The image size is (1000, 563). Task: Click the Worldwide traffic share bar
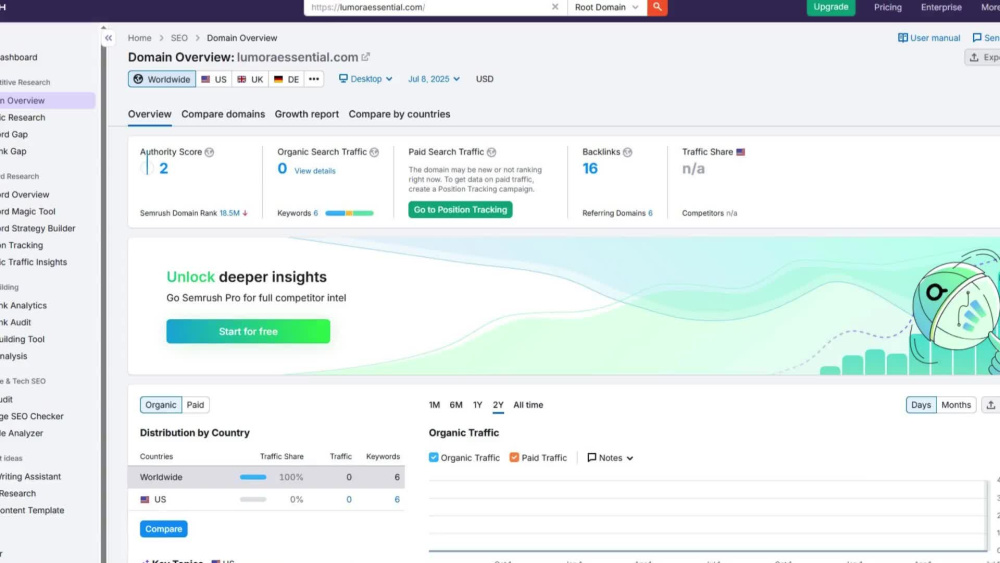point(253,477)
